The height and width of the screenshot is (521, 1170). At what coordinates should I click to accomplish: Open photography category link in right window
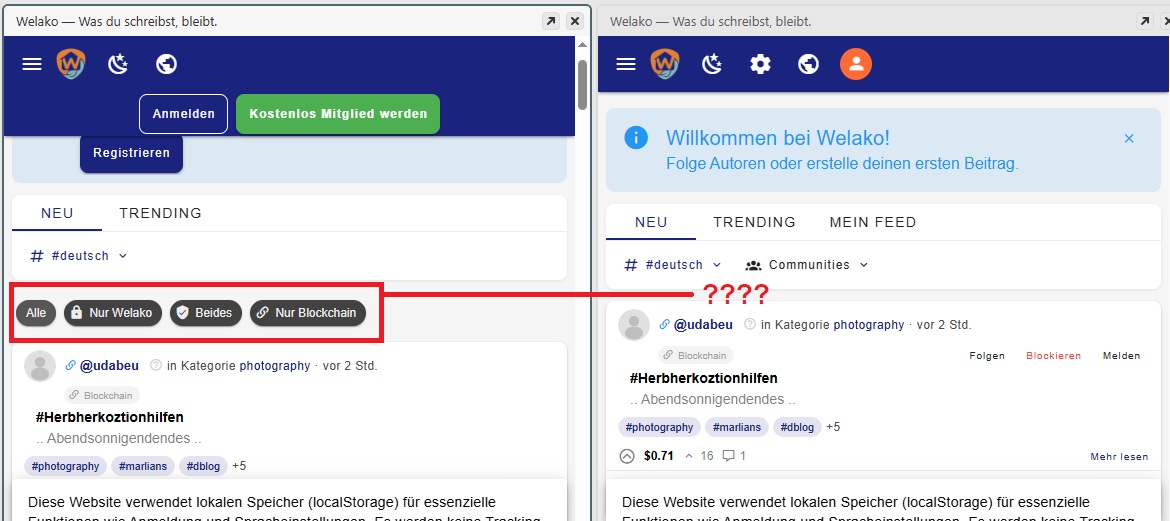point(869,325)
